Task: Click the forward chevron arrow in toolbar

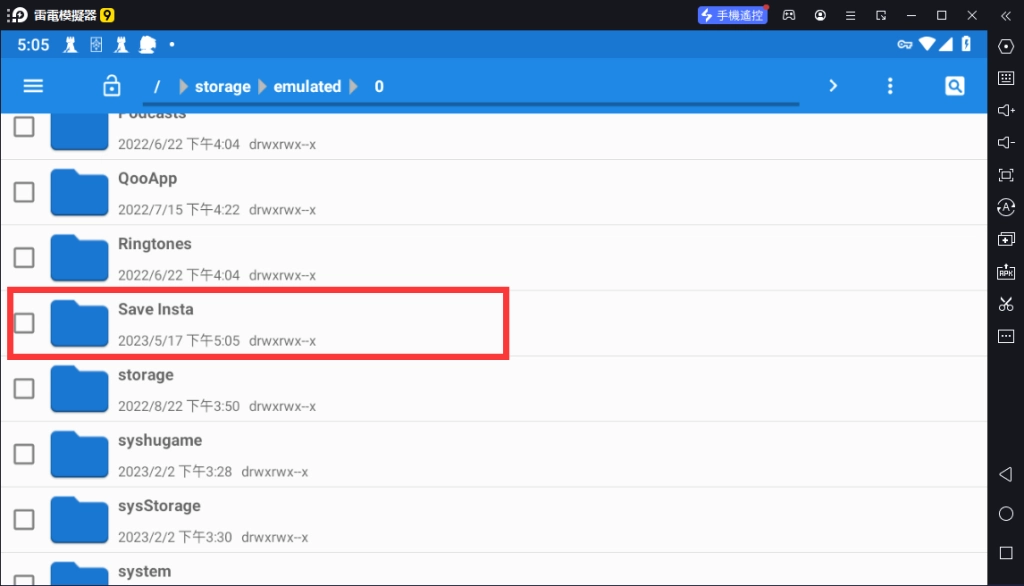Action: [833, 86]
